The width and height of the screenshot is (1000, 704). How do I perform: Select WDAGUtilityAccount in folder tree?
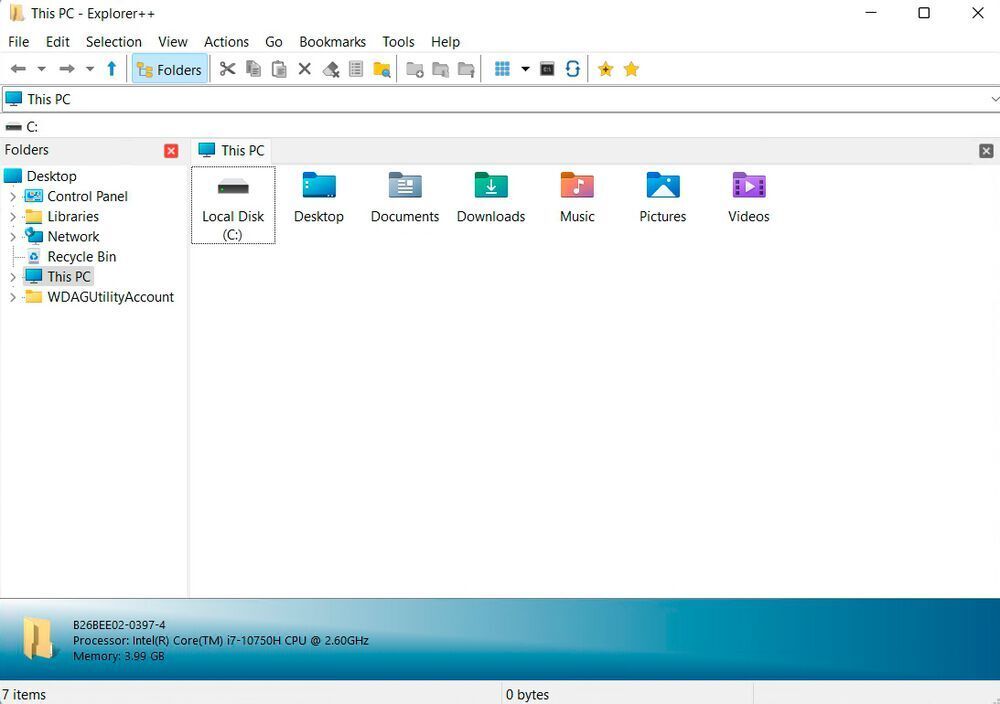110,297
